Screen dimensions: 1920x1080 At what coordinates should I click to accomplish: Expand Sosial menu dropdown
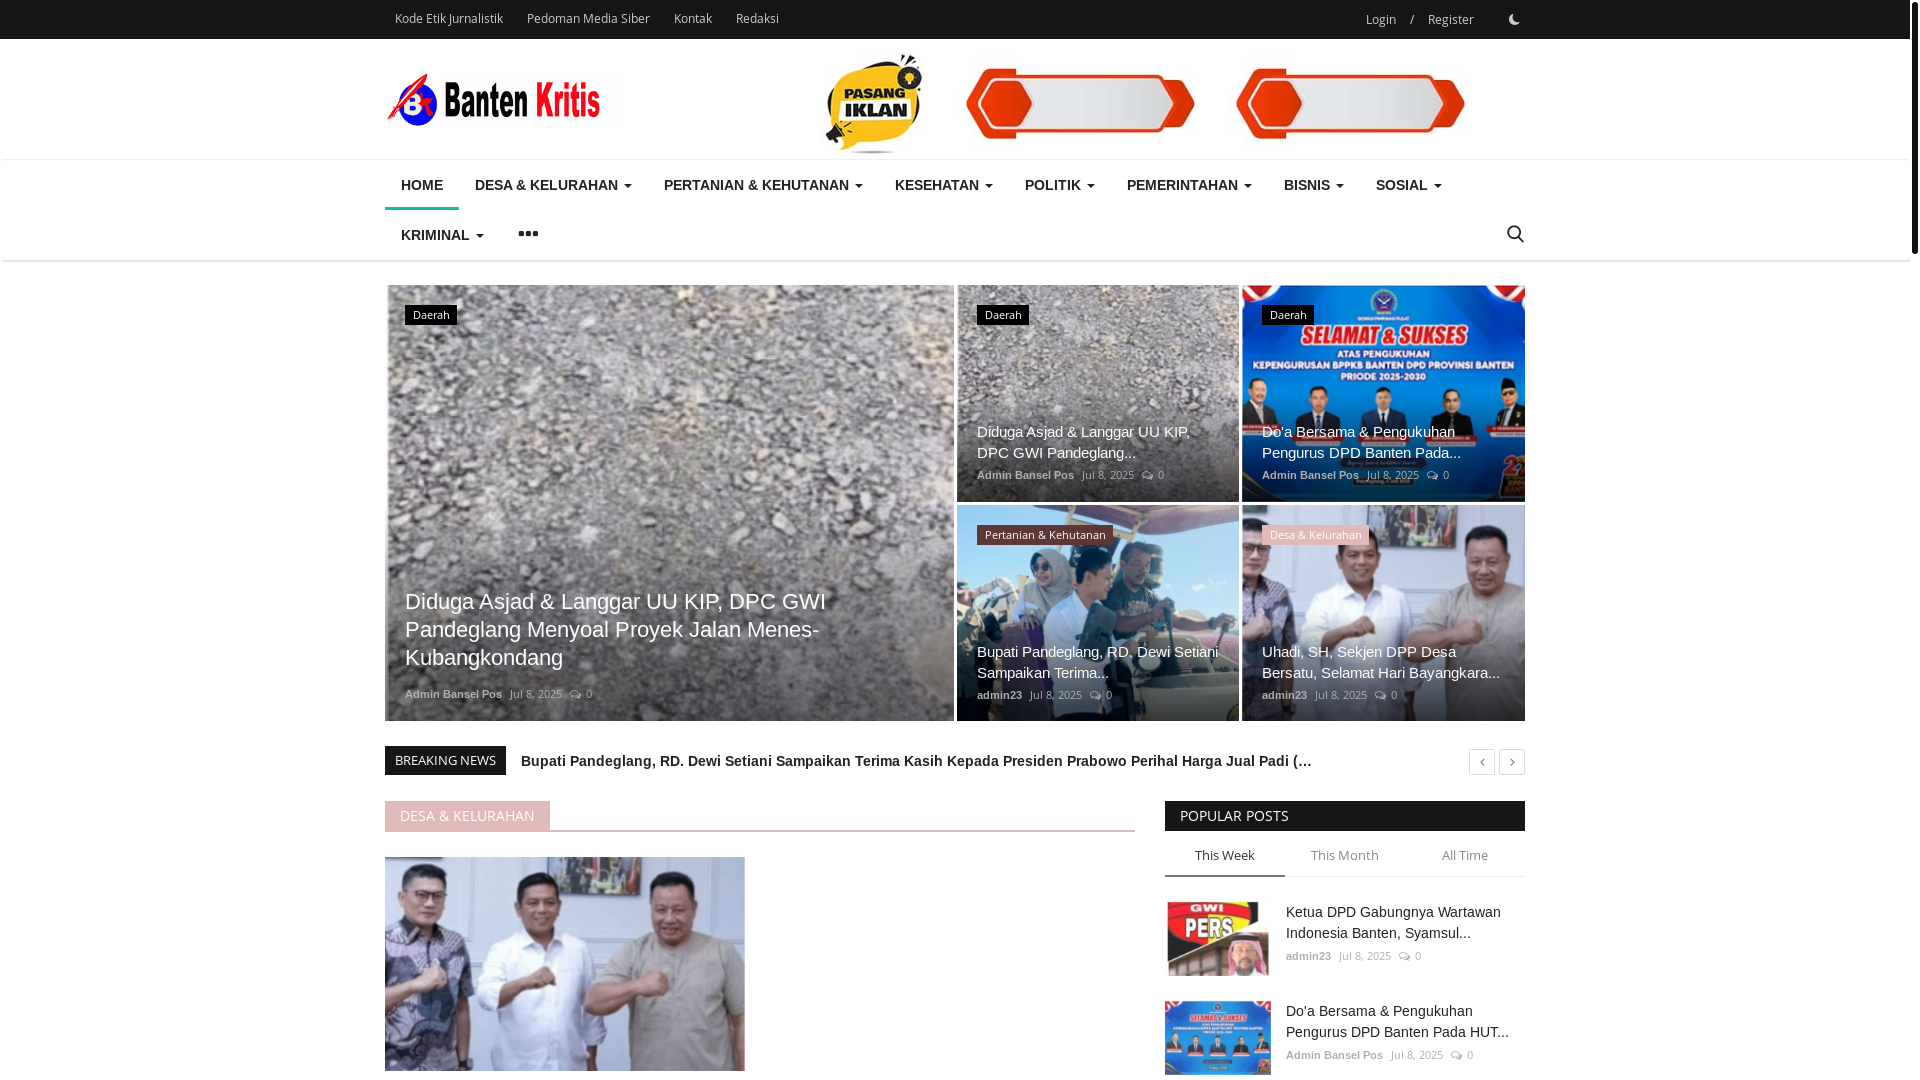tap(1409, 185)
